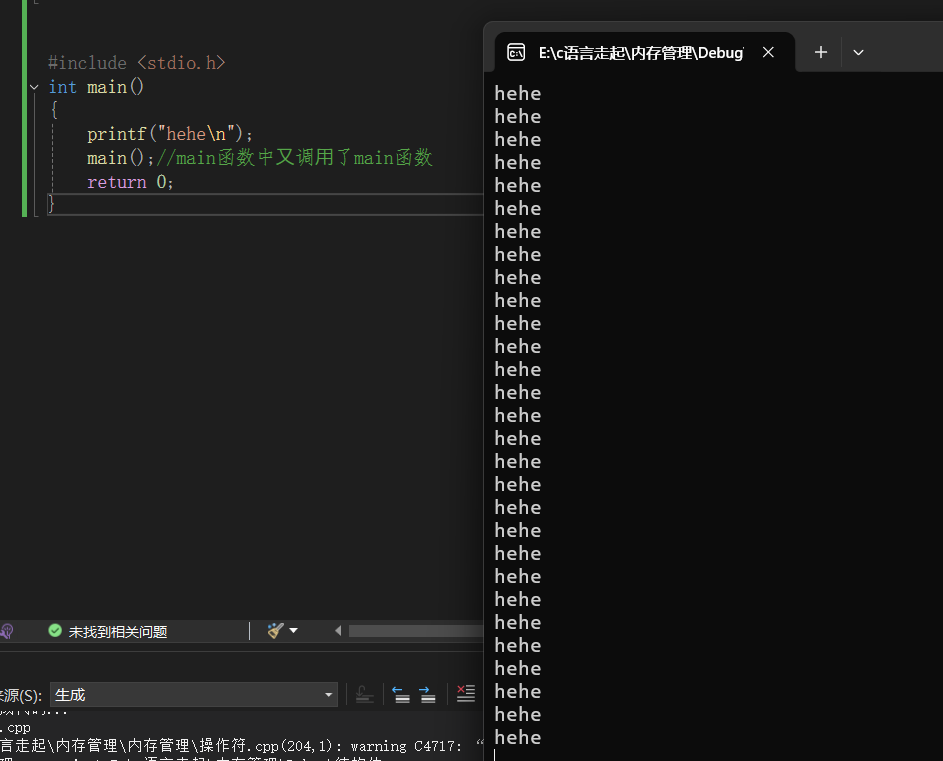Click the int main() declaration
Image resolution: width=943 pixels, height=761 pixels.
point(96,87)
